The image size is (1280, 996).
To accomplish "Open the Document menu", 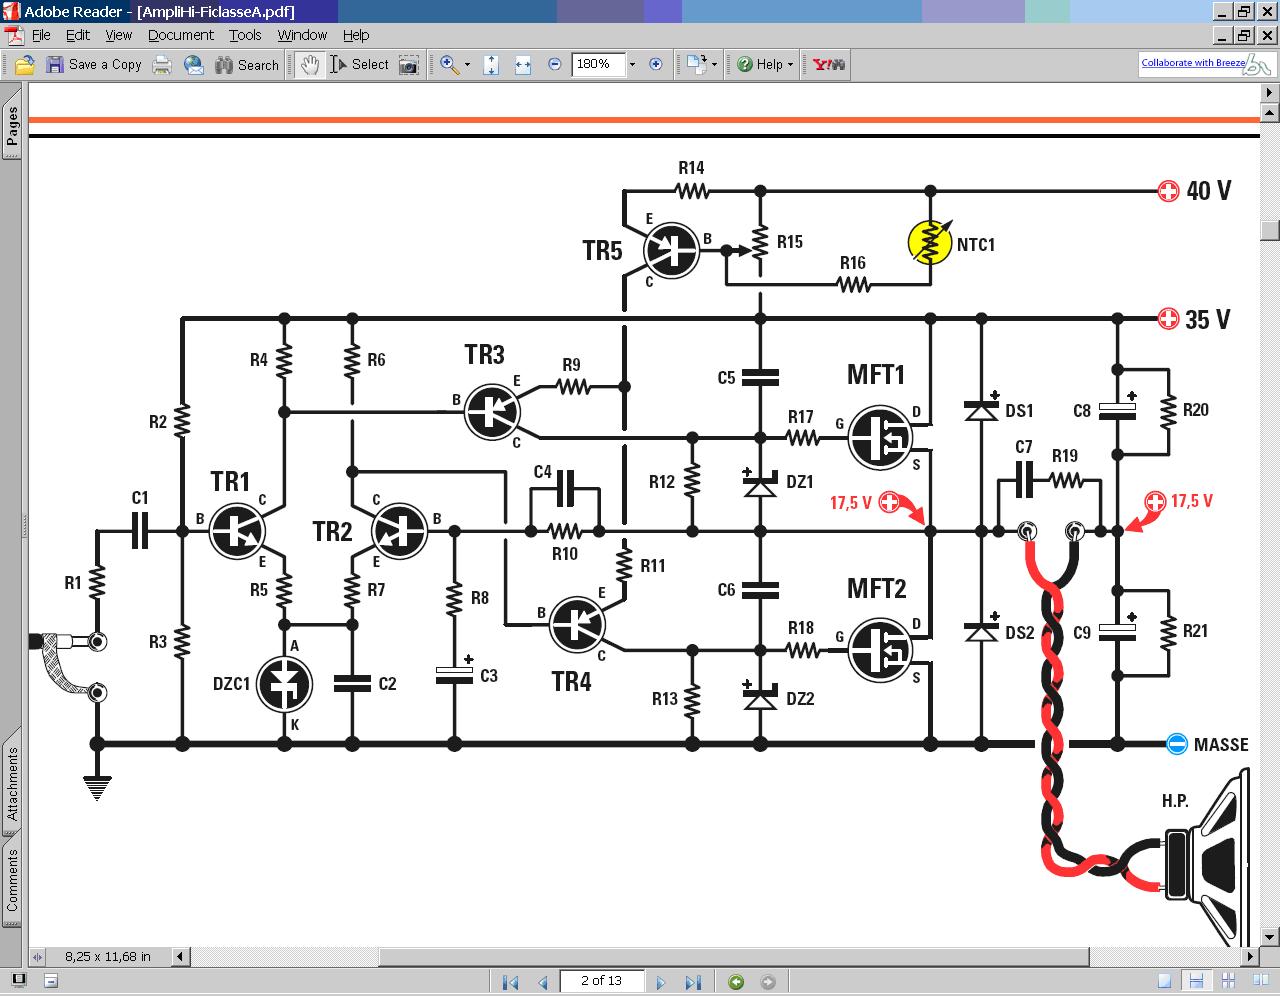I will coord(180,35).
